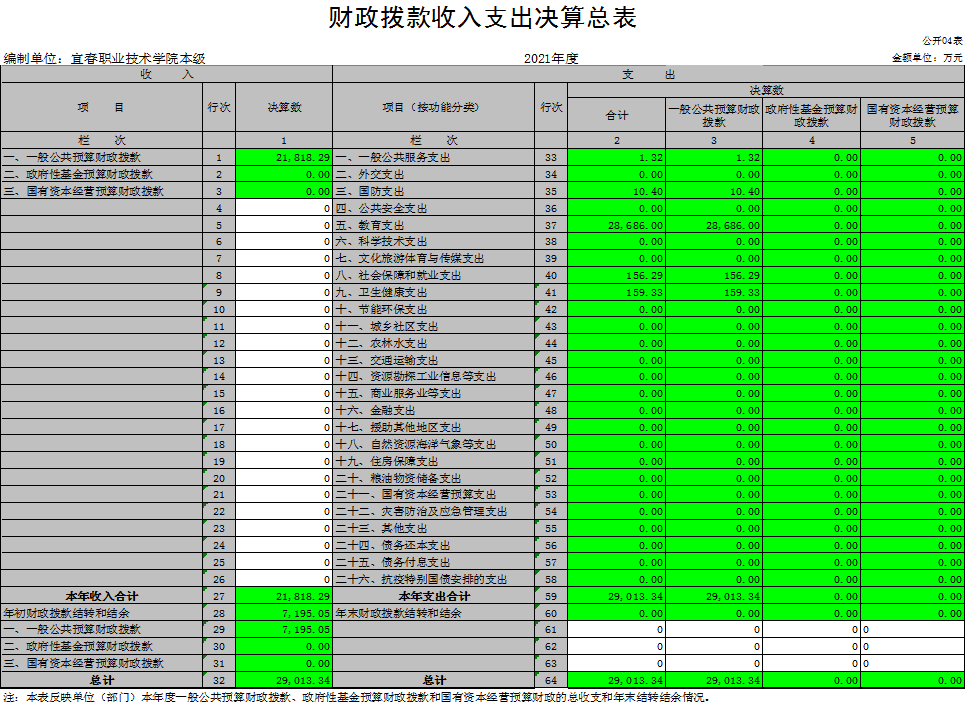Click the 项目（按功能分类）header cell

point(432,107)
